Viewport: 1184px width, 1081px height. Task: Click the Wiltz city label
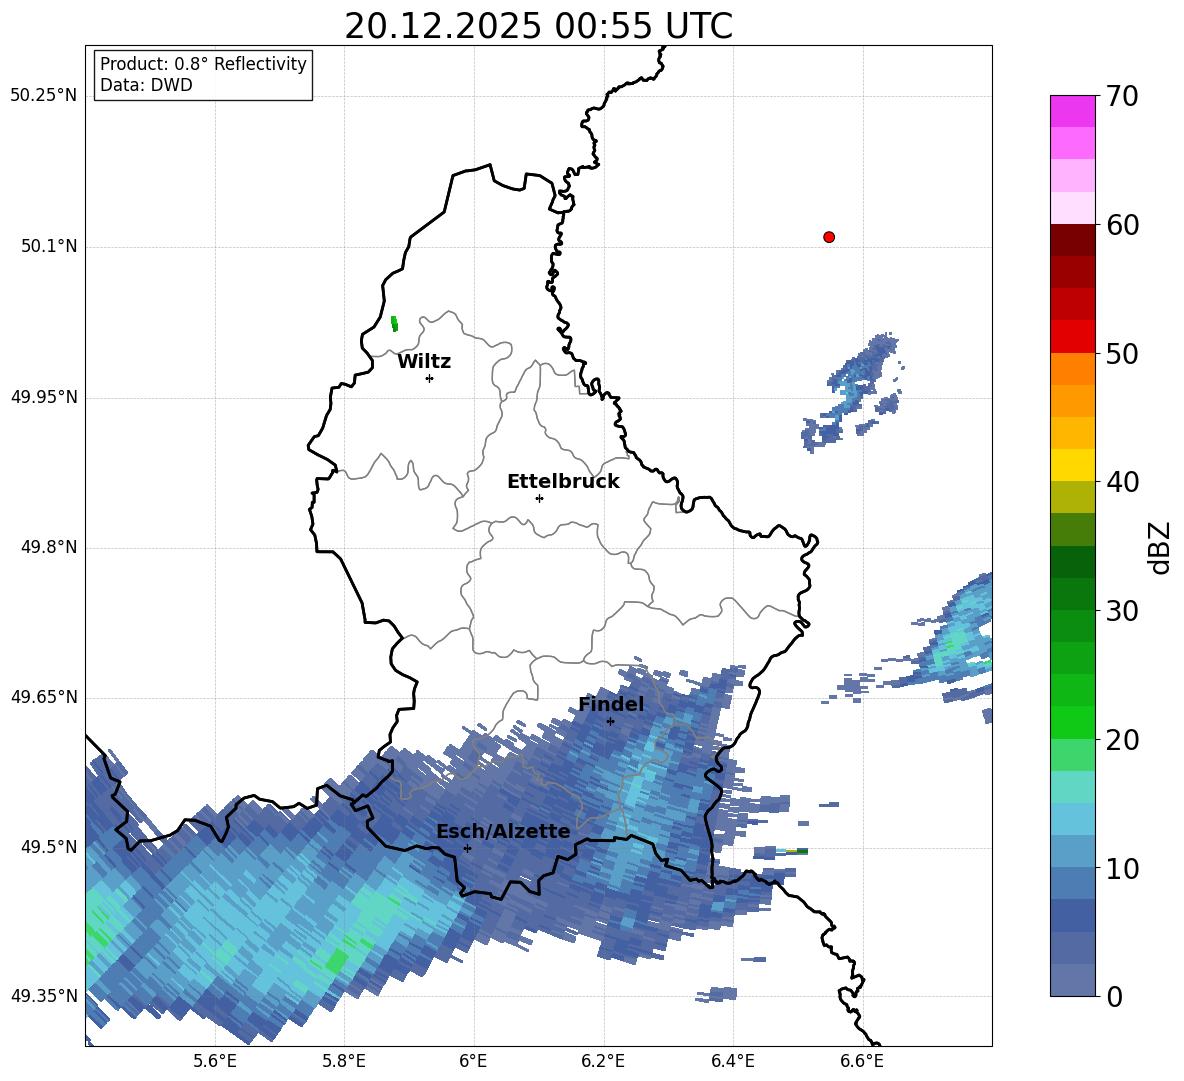click(424, 362)
